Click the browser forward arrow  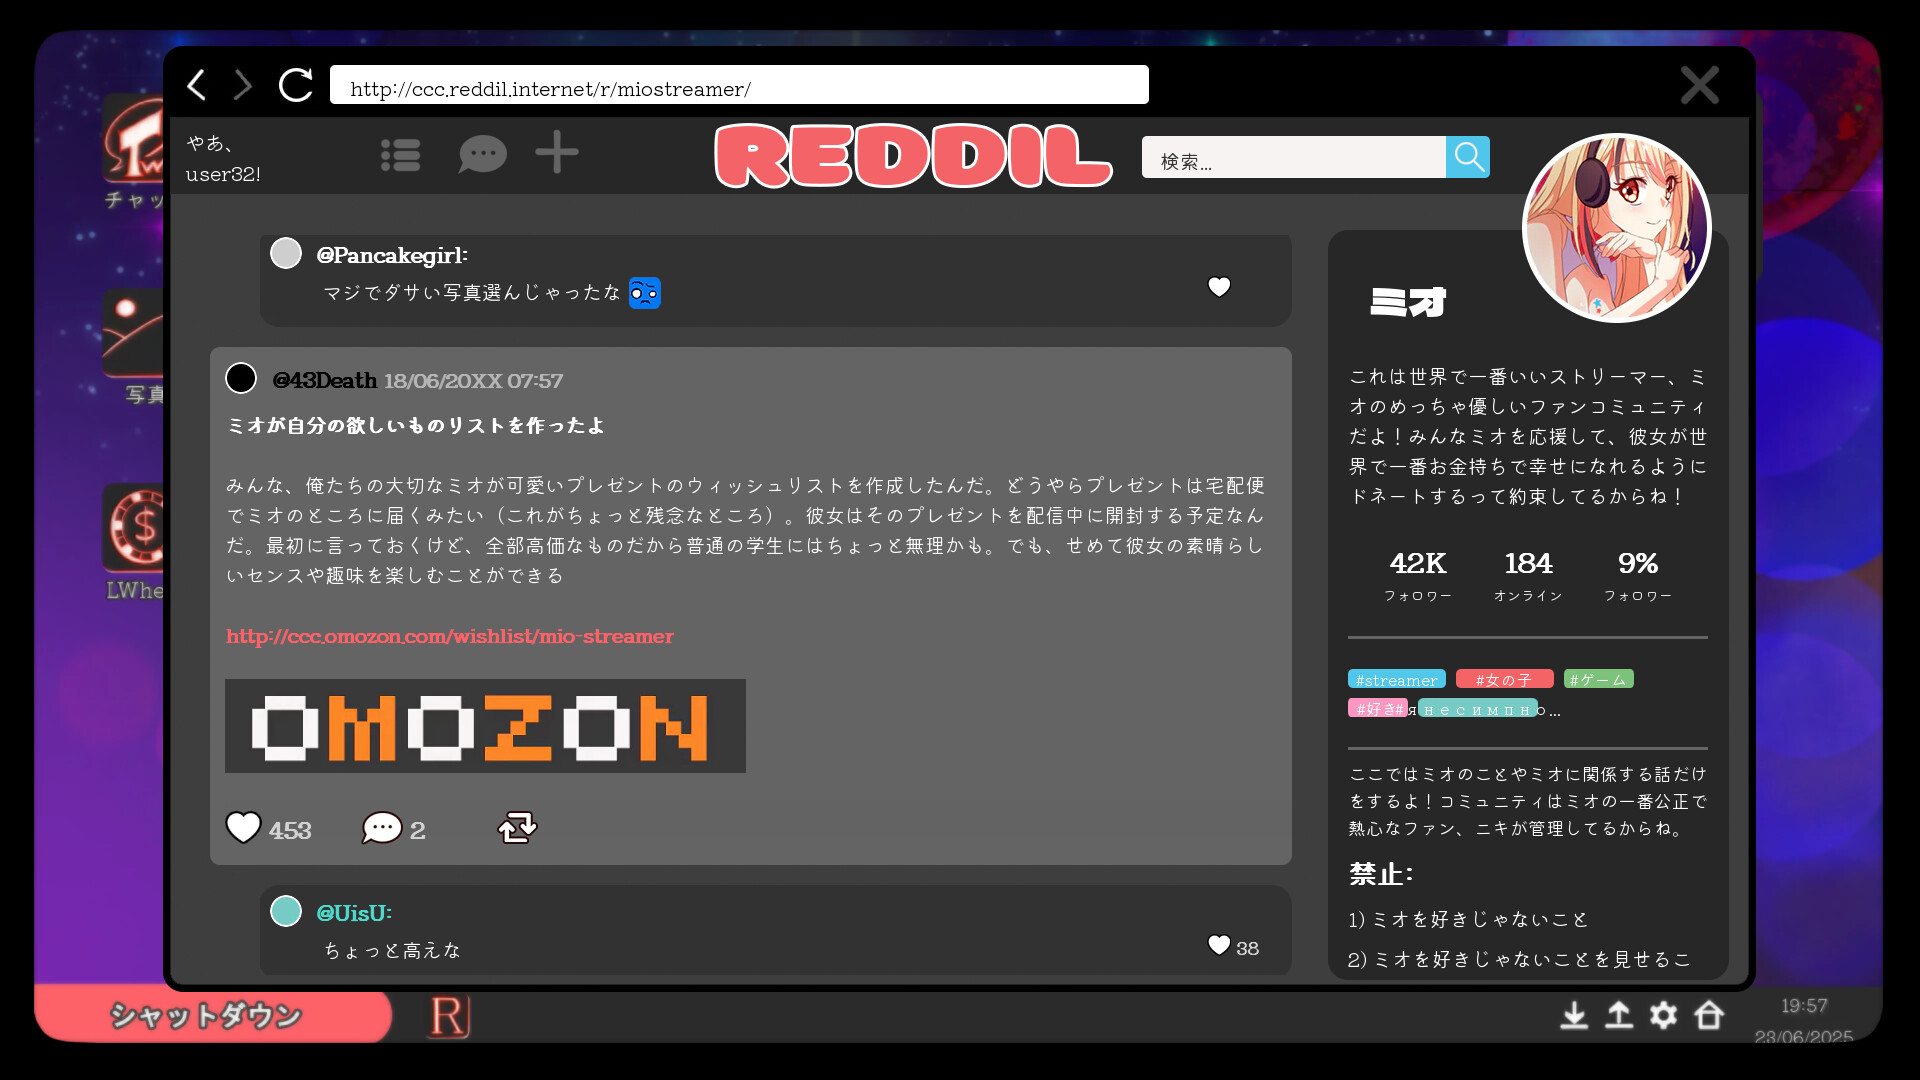[x=243, y=85]
